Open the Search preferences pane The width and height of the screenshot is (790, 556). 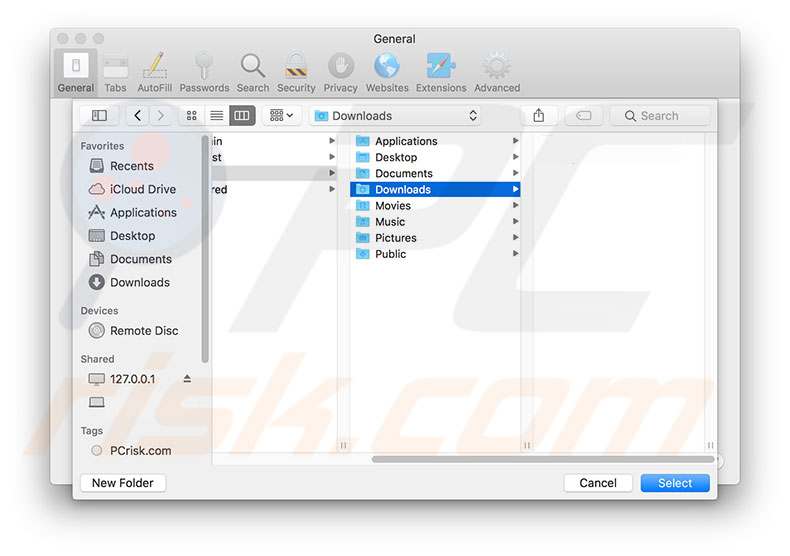[x=253, y=73]
